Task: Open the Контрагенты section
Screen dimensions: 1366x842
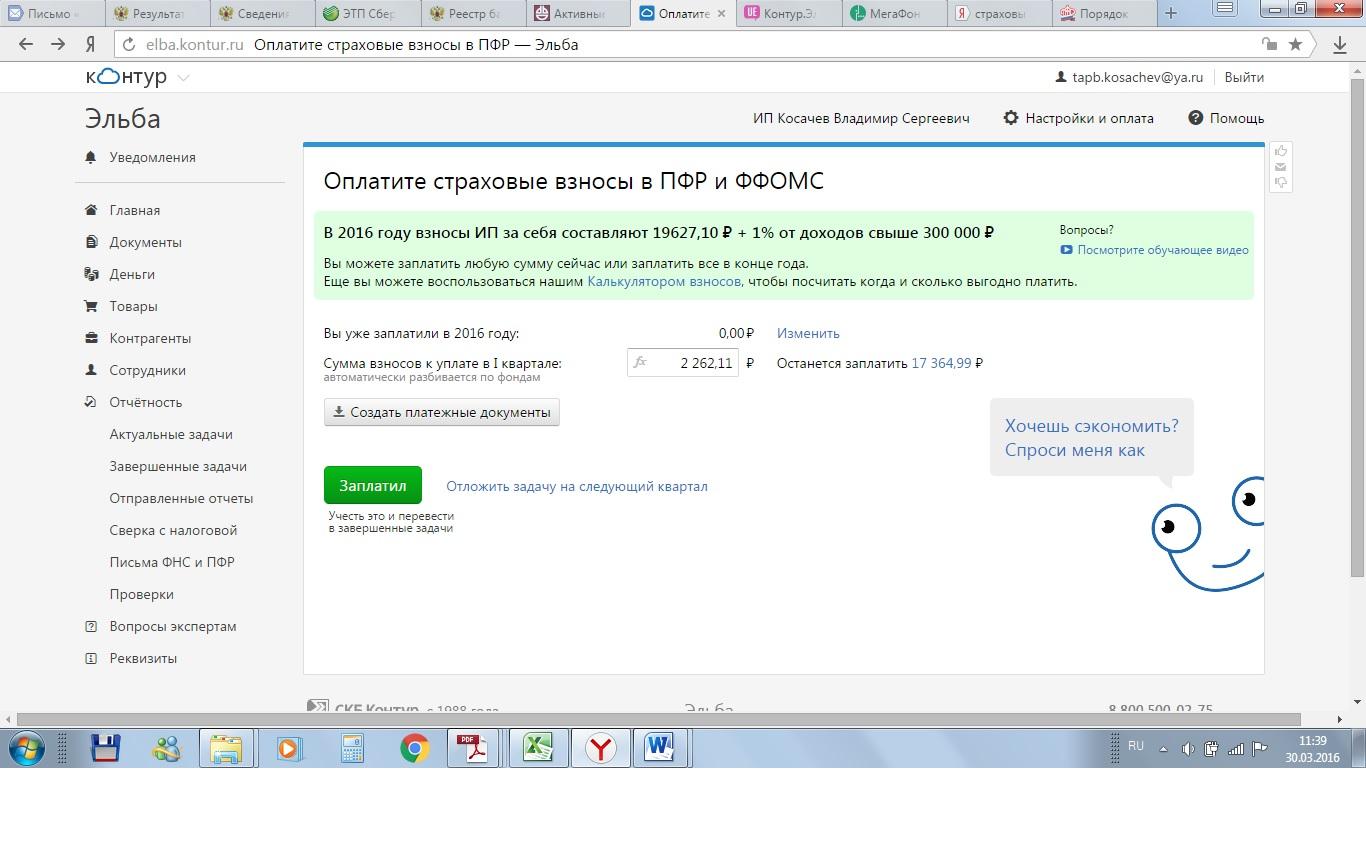Action: pos(138,338)
